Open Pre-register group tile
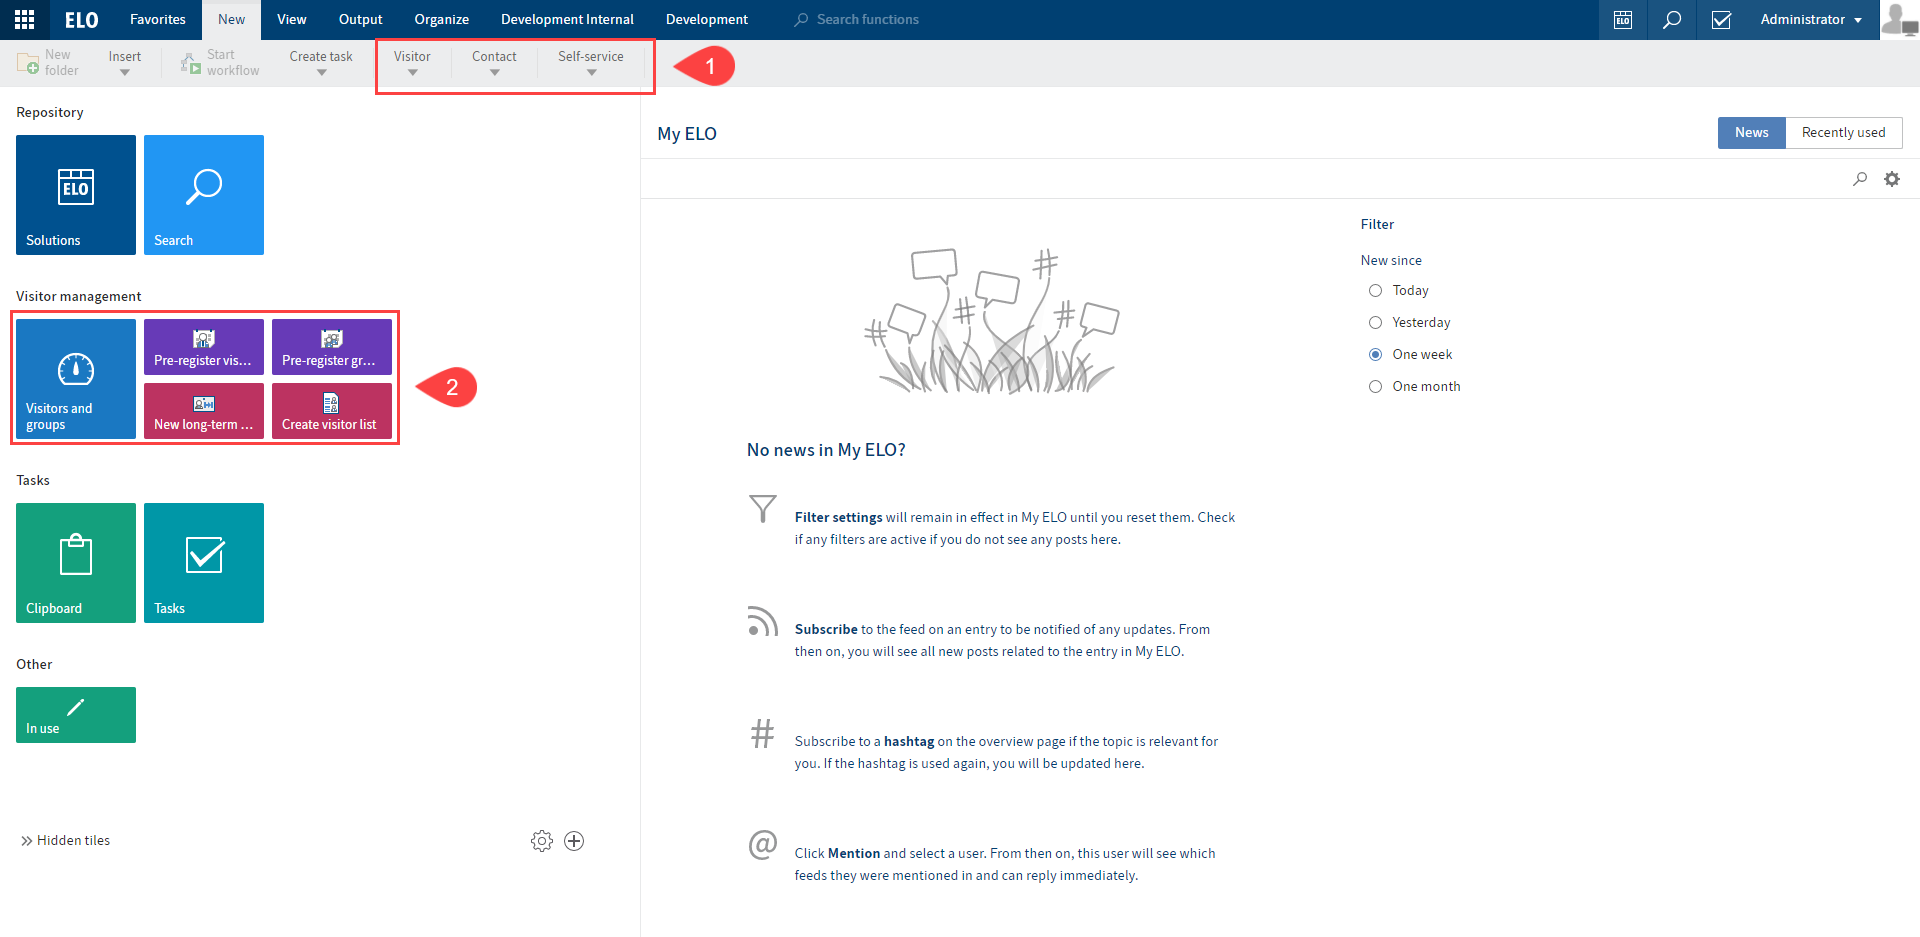Image resolution: width=1920 pixels, height=937 pixels. click(332, 347)
